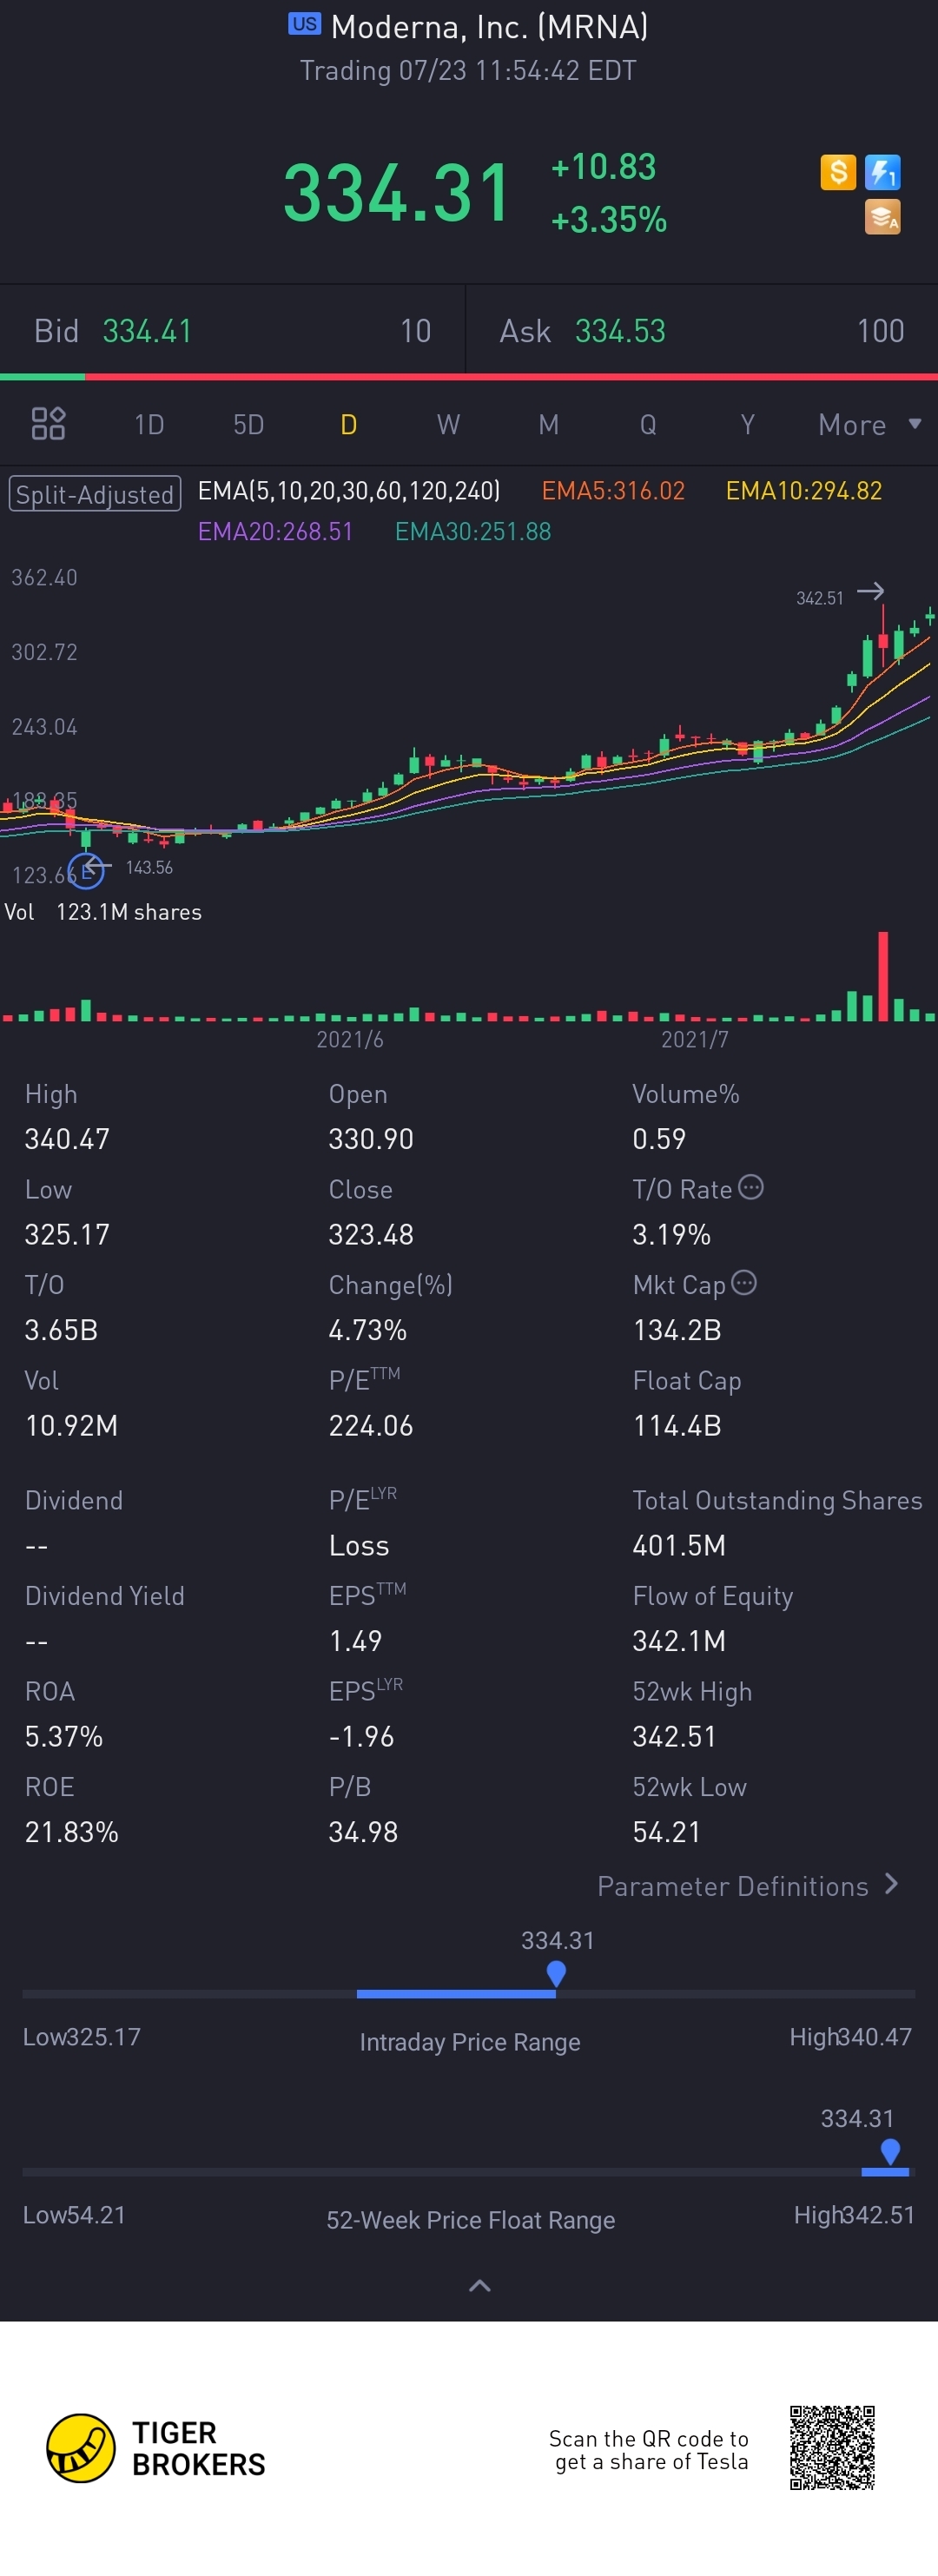Select the D daily chart tab
938x2576 pixels.
pyautogui.click(x=349, y=425)
